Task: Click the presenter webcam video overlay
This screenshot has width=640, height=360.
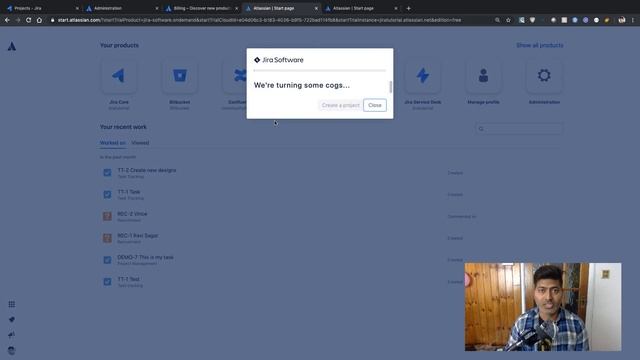Action: (x=543, y=307)
